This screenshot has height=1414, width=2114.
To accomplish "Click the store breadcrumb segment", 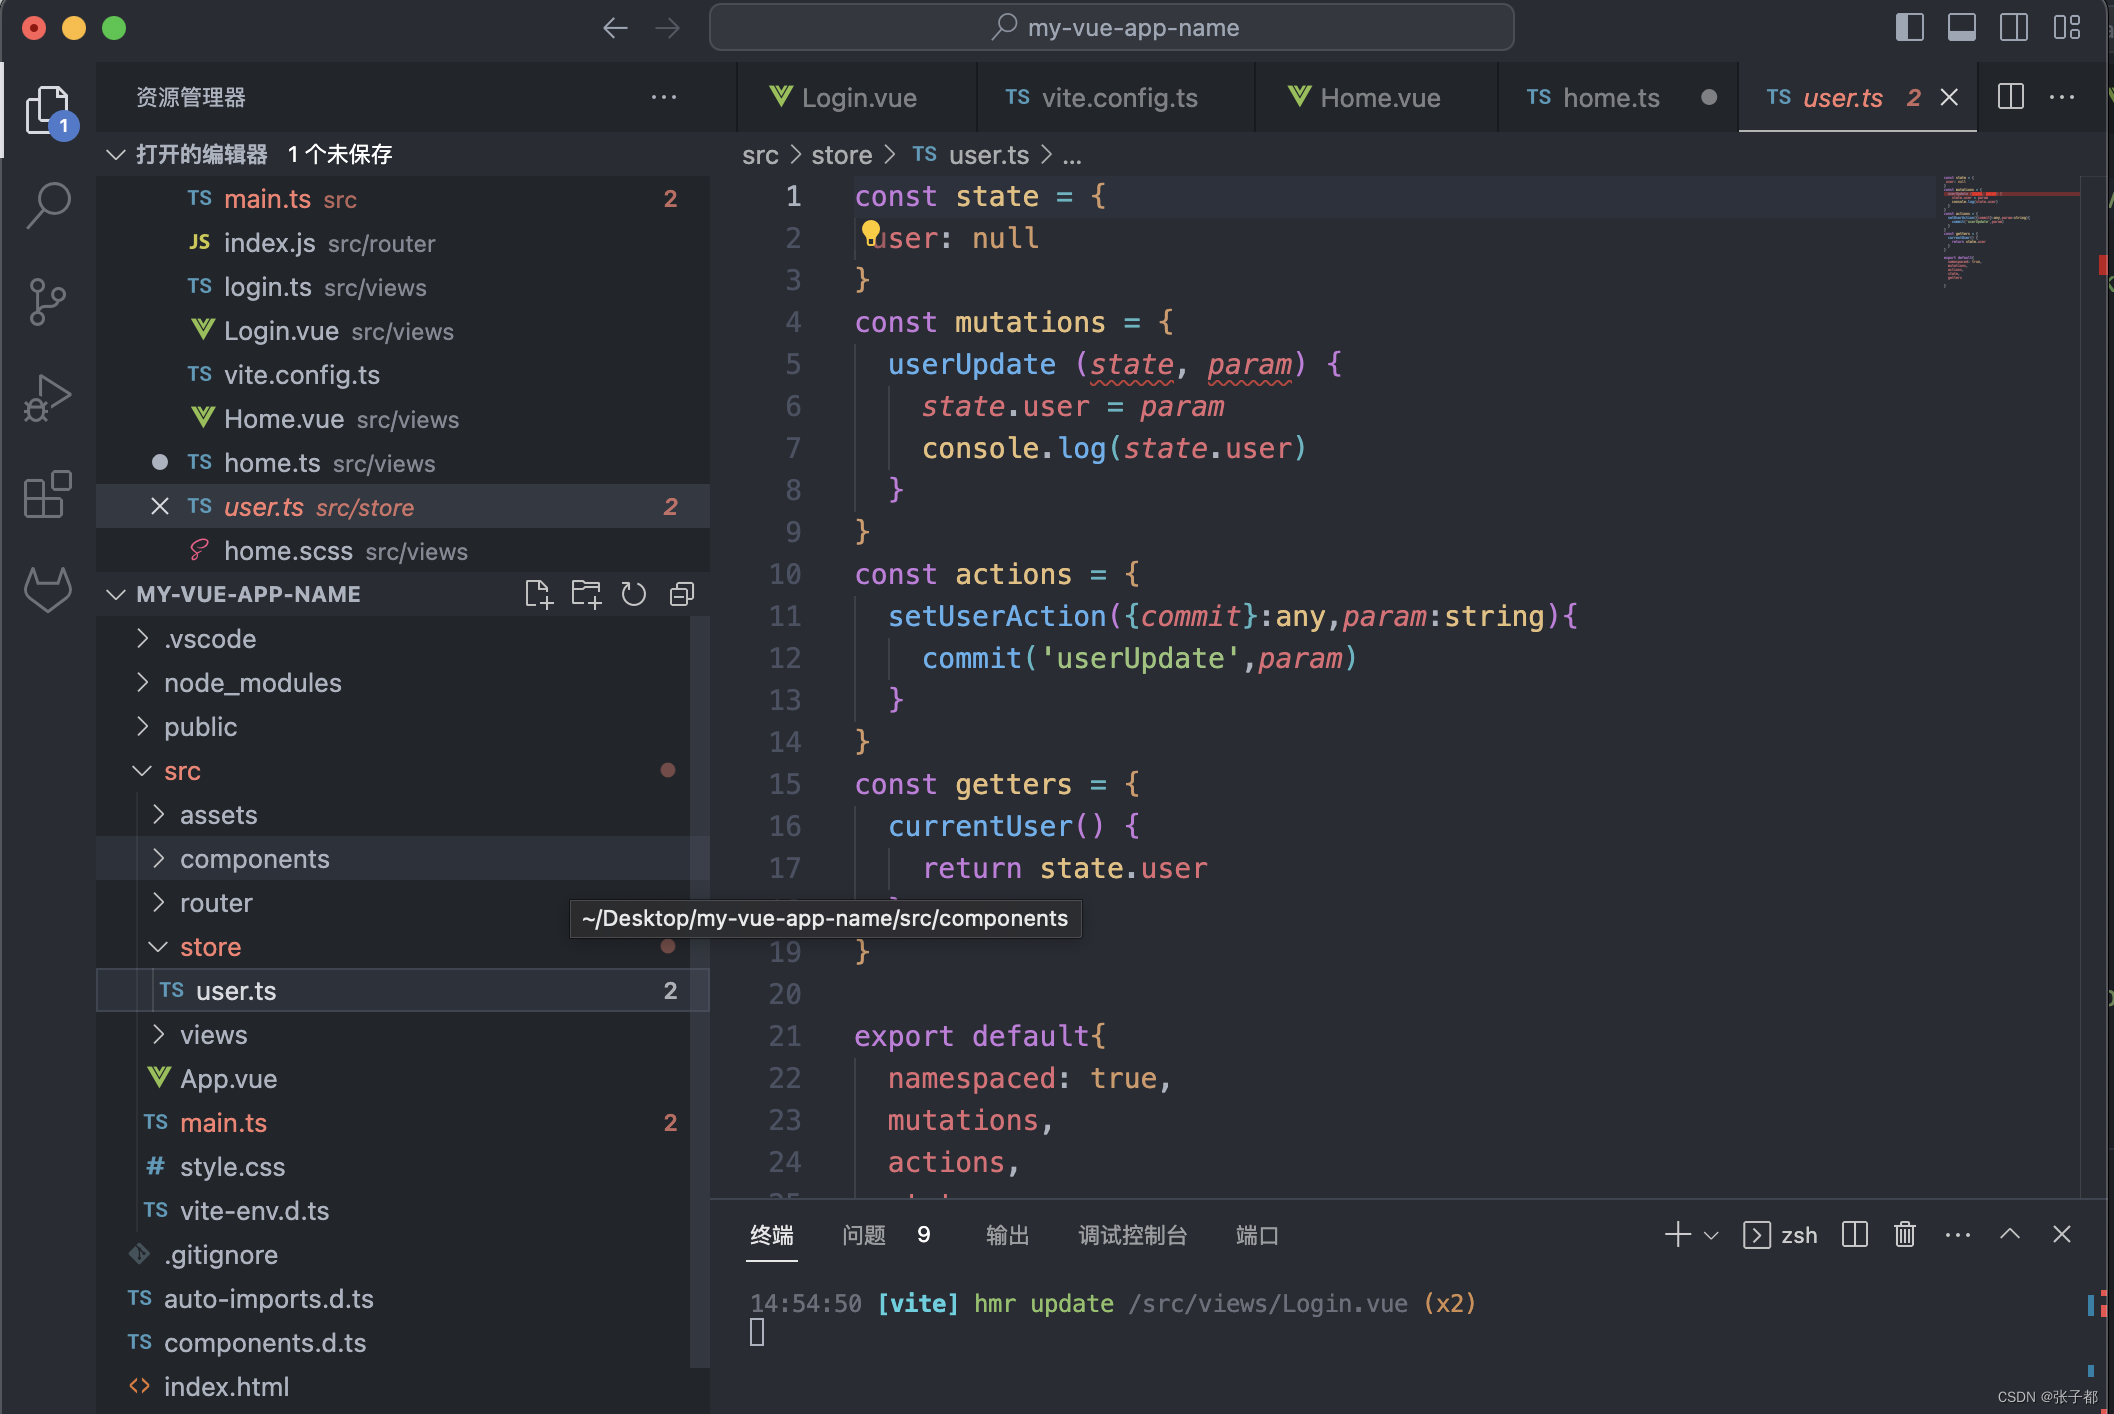I will (x=841, y=155).
